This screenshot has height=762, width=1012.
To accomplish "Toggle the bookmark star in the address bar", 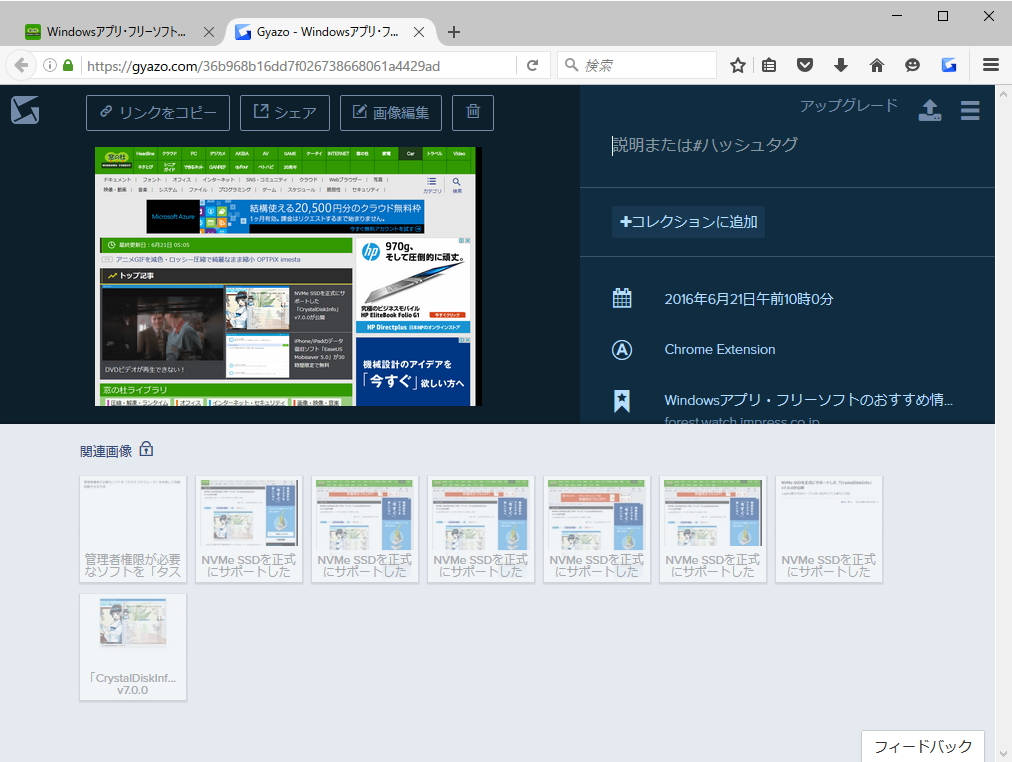I will coord(737,65).
